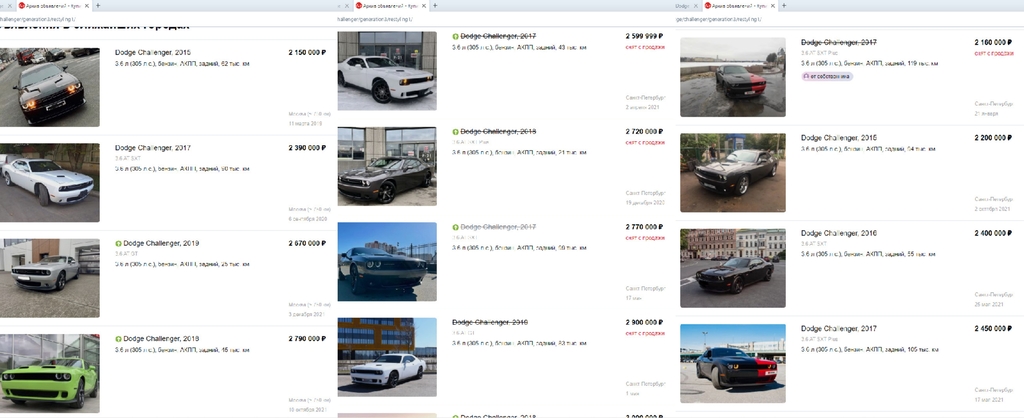Select the archive listings tab in middle window
The image size is (1024, 418).
click(x=386, y=5)
